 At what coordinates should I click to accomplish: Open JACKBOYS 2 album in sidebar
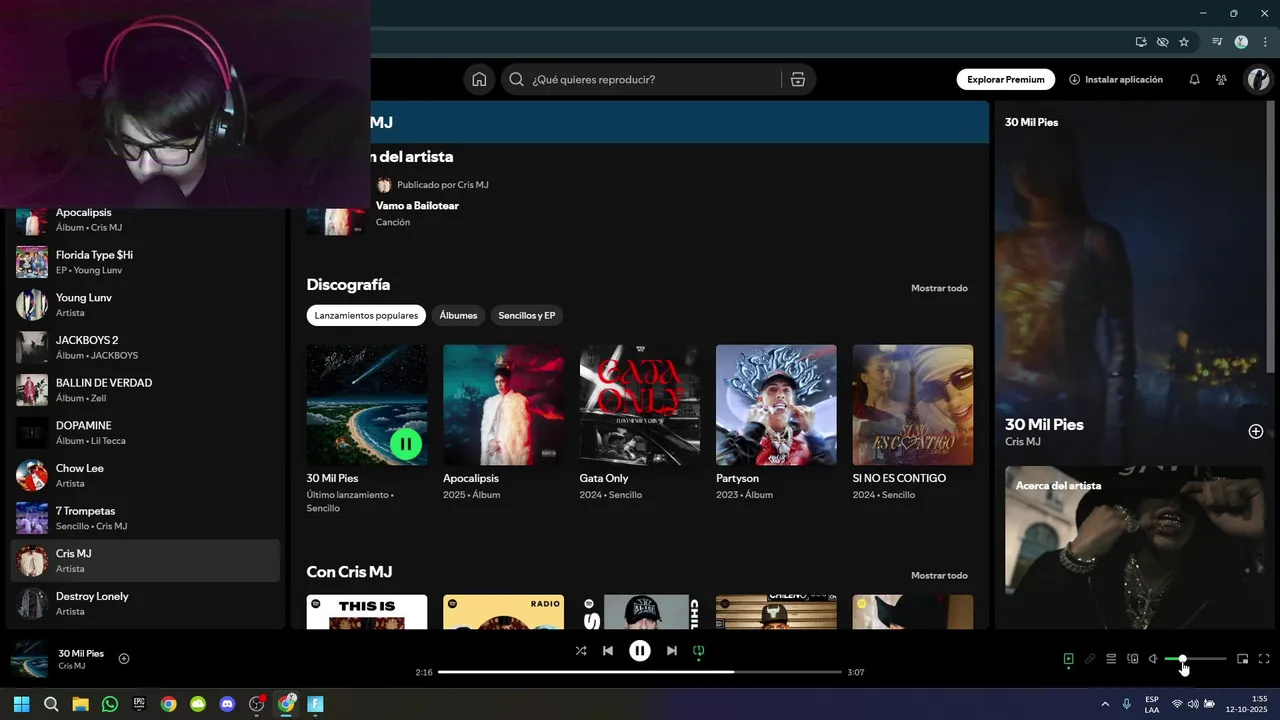pyautogui.click(x=145, y=347)
